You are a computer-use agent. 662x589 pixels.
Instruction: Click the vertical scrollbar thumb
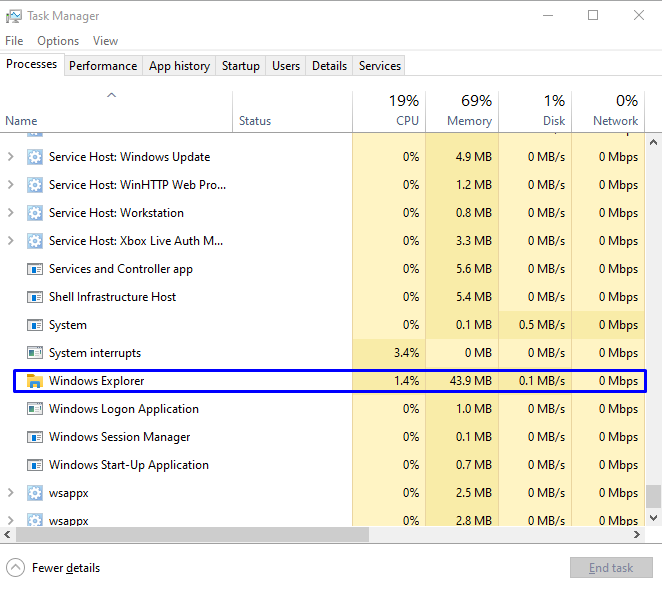653,497
